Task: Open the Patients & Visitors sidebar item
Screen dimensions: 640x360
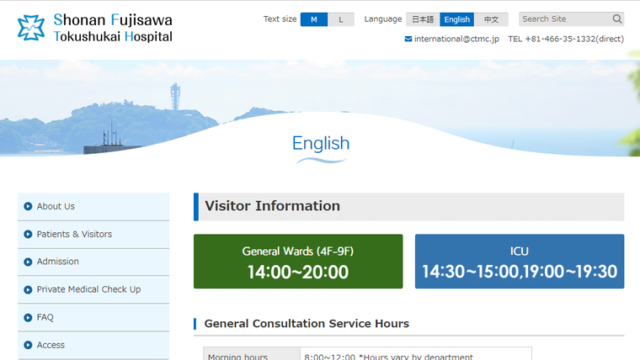Action: (93, 234)
